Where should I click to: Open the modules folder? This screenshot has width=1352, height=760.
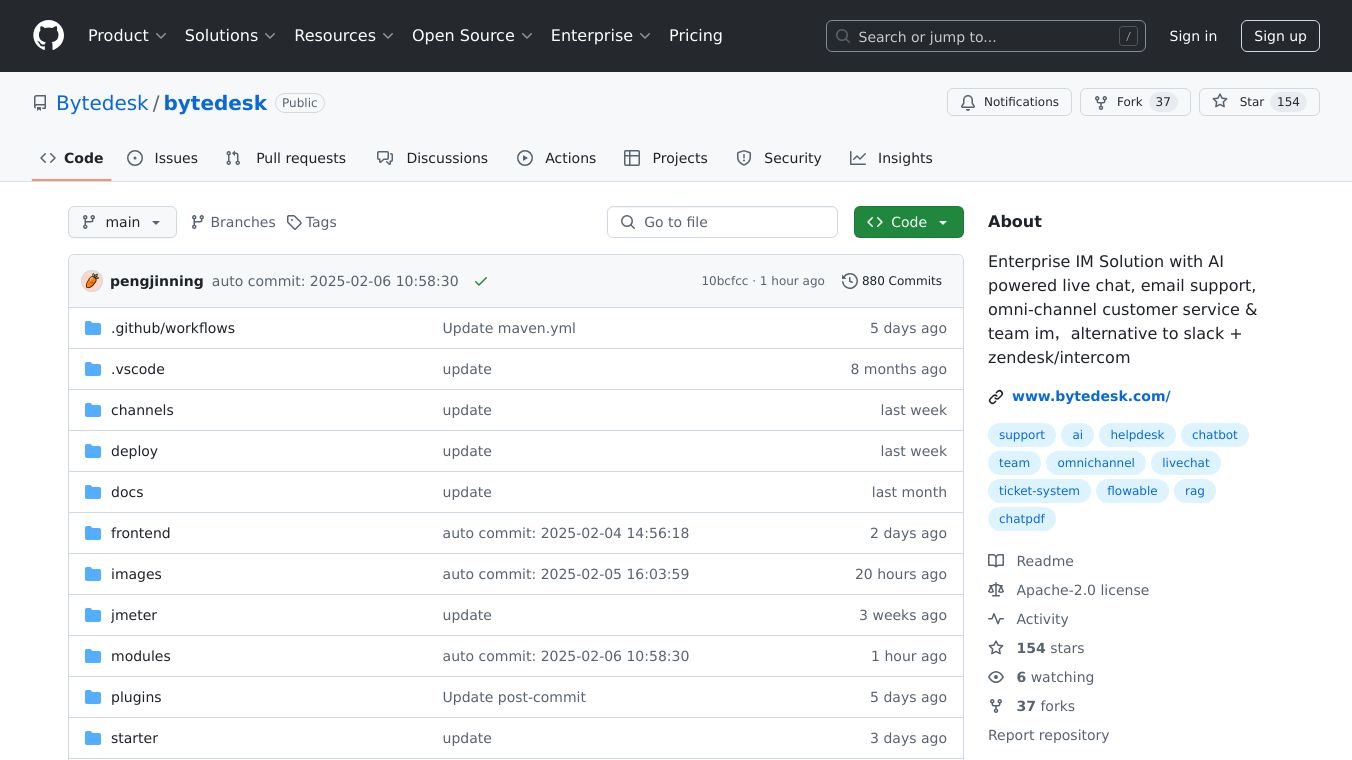[141, 656]
